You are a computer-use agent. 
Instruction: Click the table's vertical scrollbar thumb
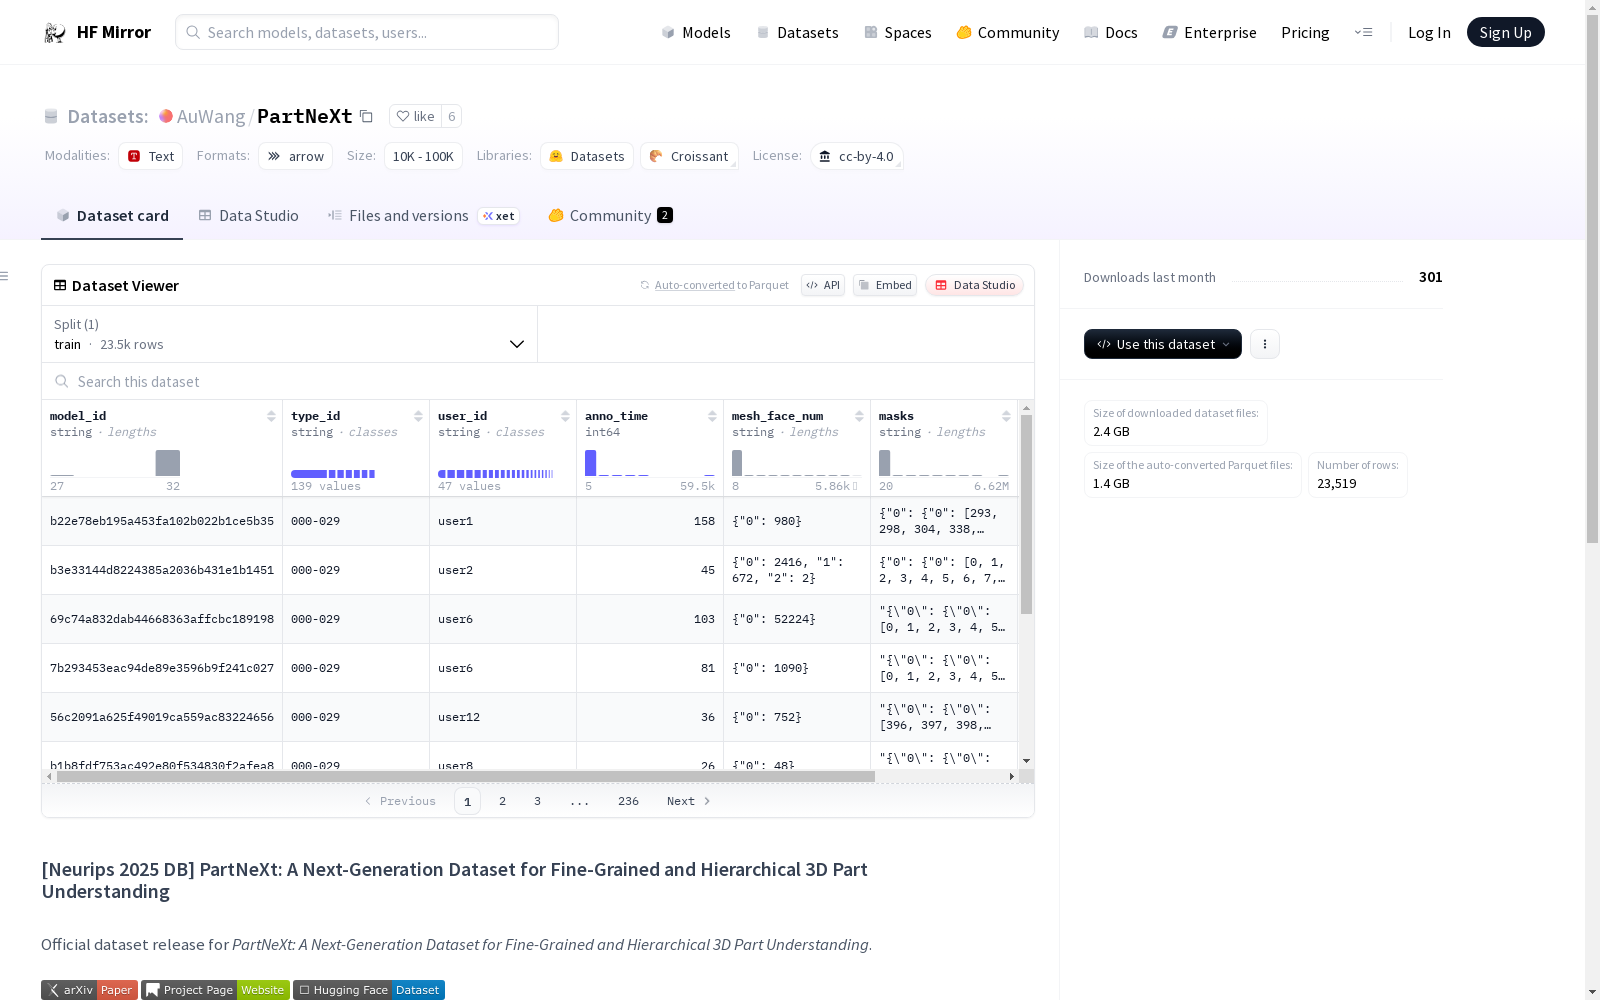(x=1026, y=514)
